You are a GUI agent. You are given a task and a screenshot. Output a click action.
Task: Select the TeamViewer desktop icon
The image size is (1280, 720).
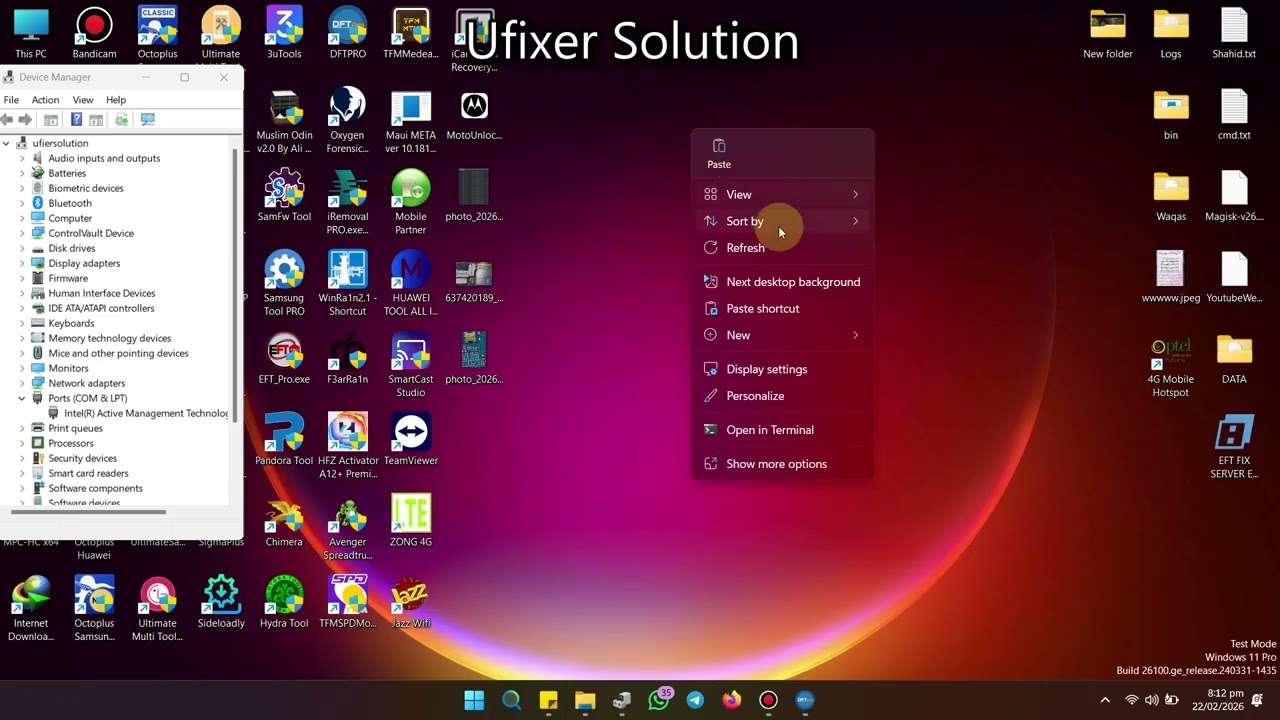coord(410,440)
